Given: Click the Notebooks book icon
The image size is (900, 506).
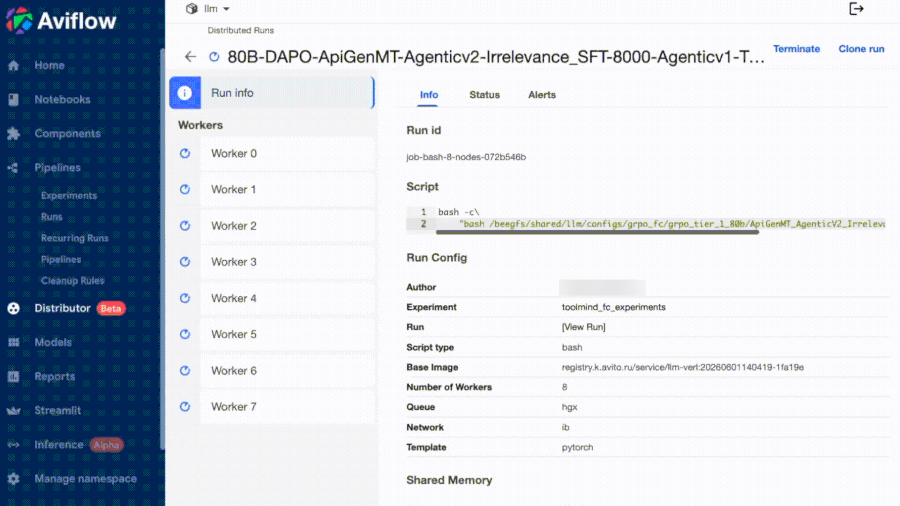Looking at the screenshot, I should (x=14, y=99).
